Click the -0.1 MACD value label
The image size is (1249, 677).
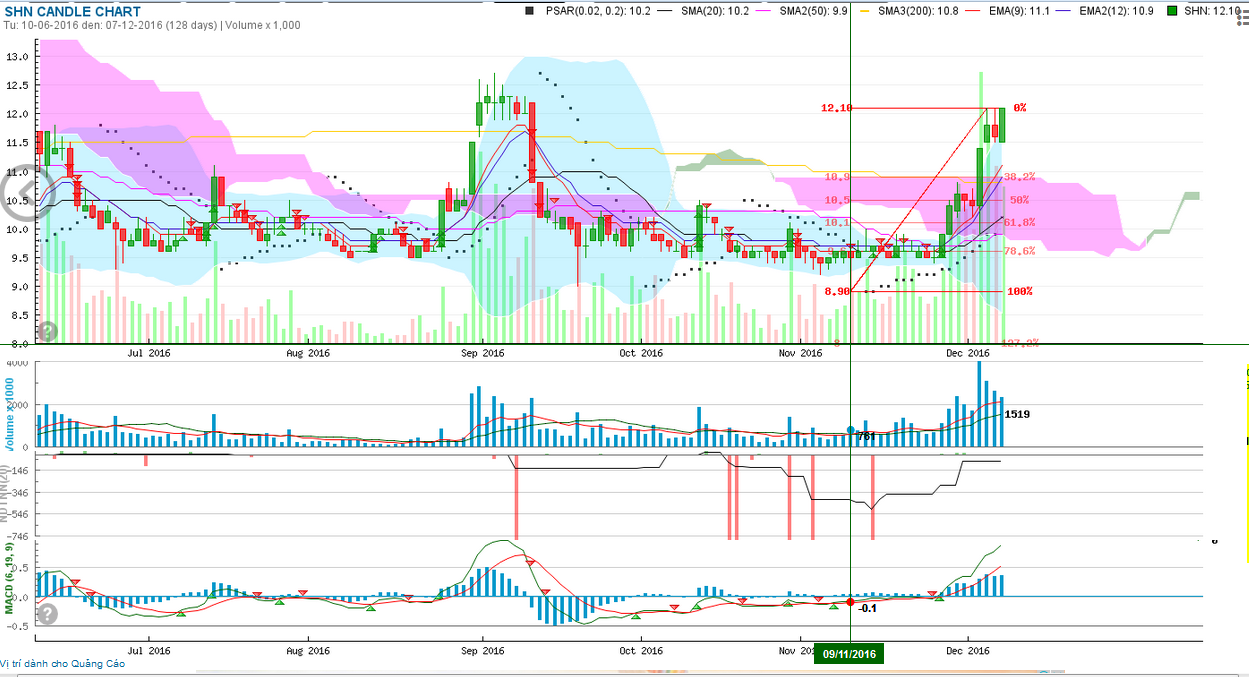pyautogui.click(x=867, y=607)
